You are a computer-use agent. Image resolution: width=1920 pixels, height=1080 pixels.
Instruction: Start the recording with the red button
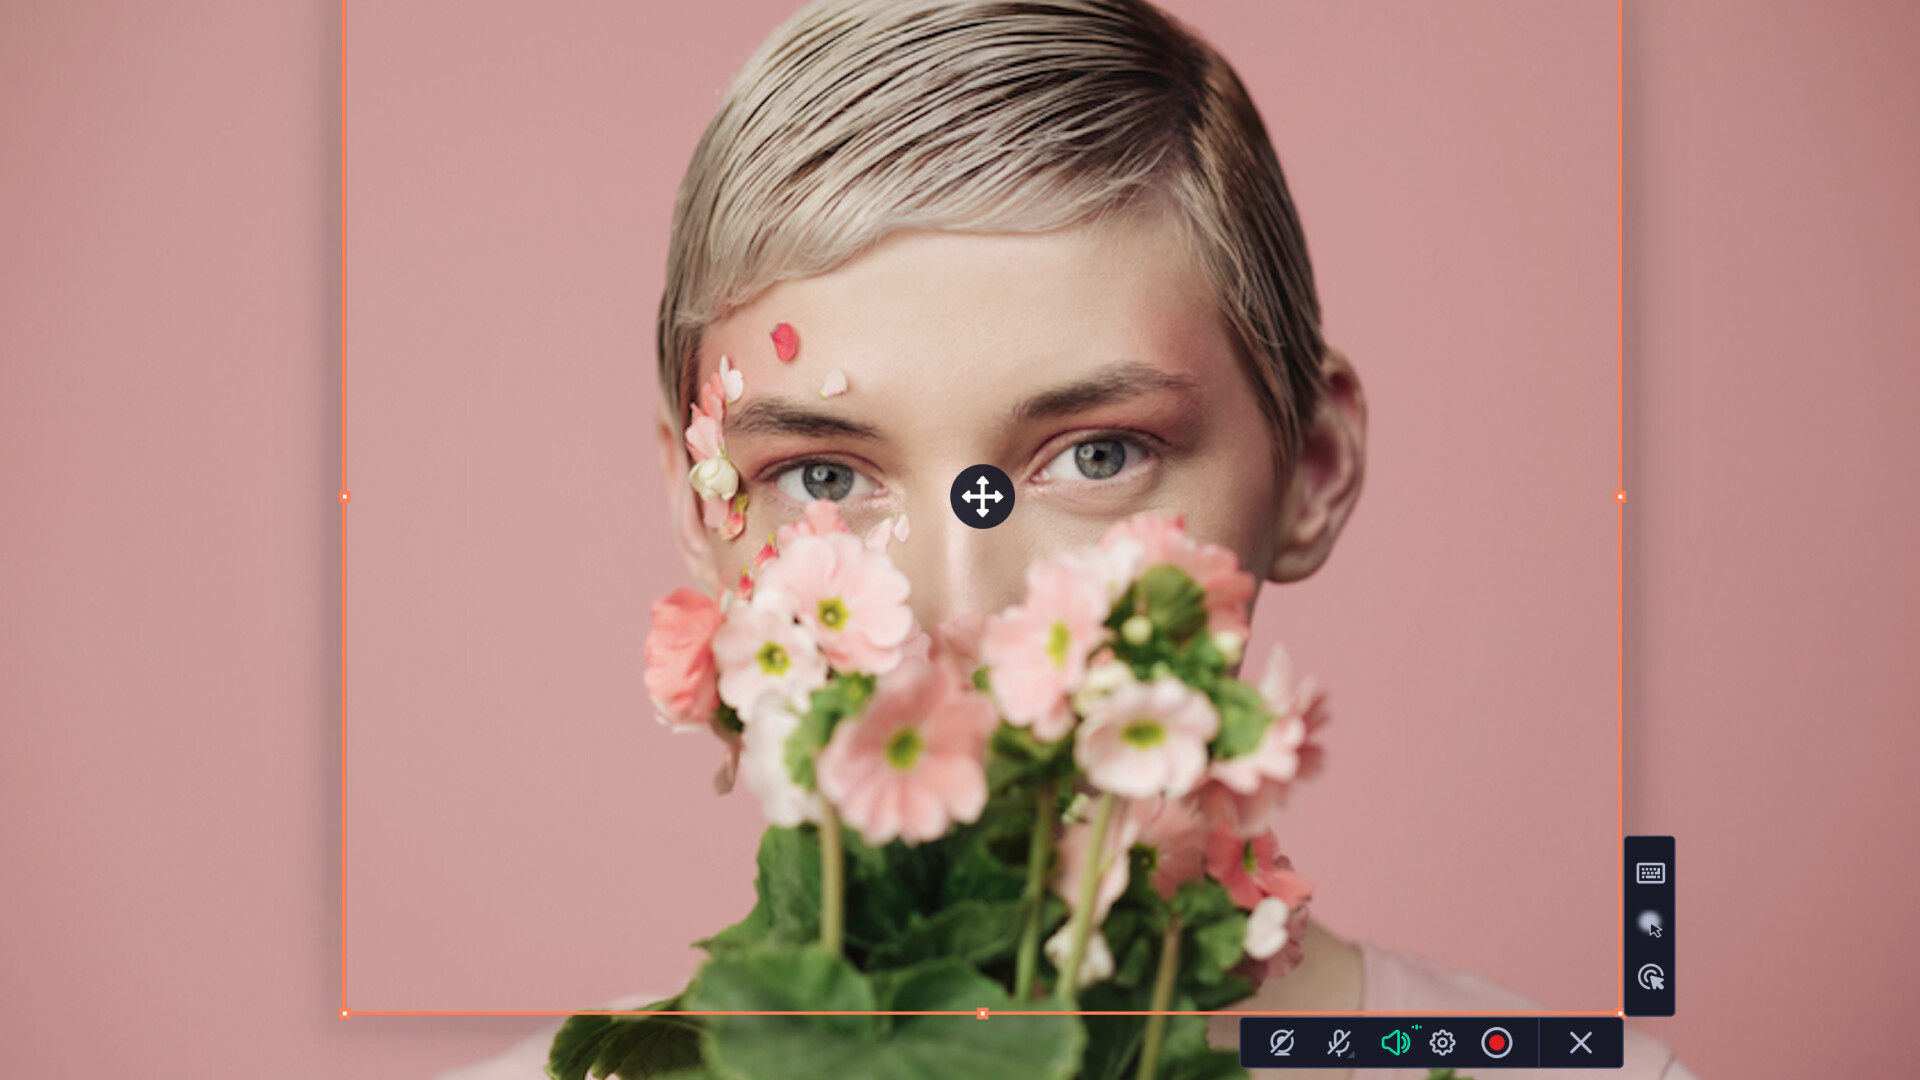point(1497,1044)
